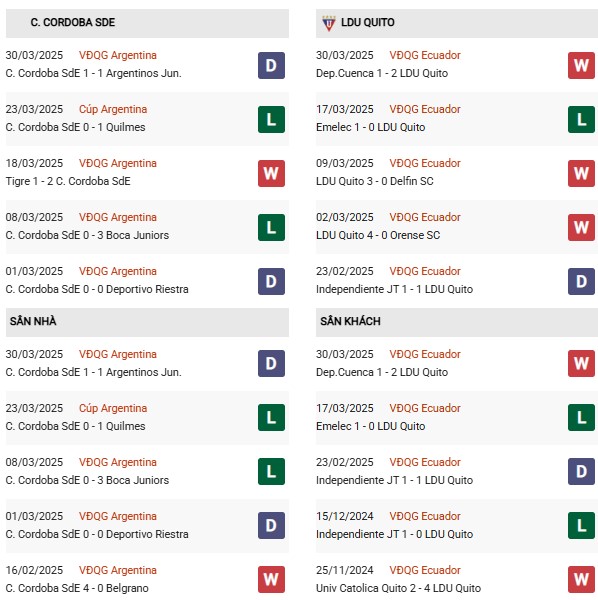Select the C. Cordoba SdE 0 - 3 Boca Juniors row under SÂN NHÀ
The width and height of the screenshot is (598, 600).
point(147,472)
